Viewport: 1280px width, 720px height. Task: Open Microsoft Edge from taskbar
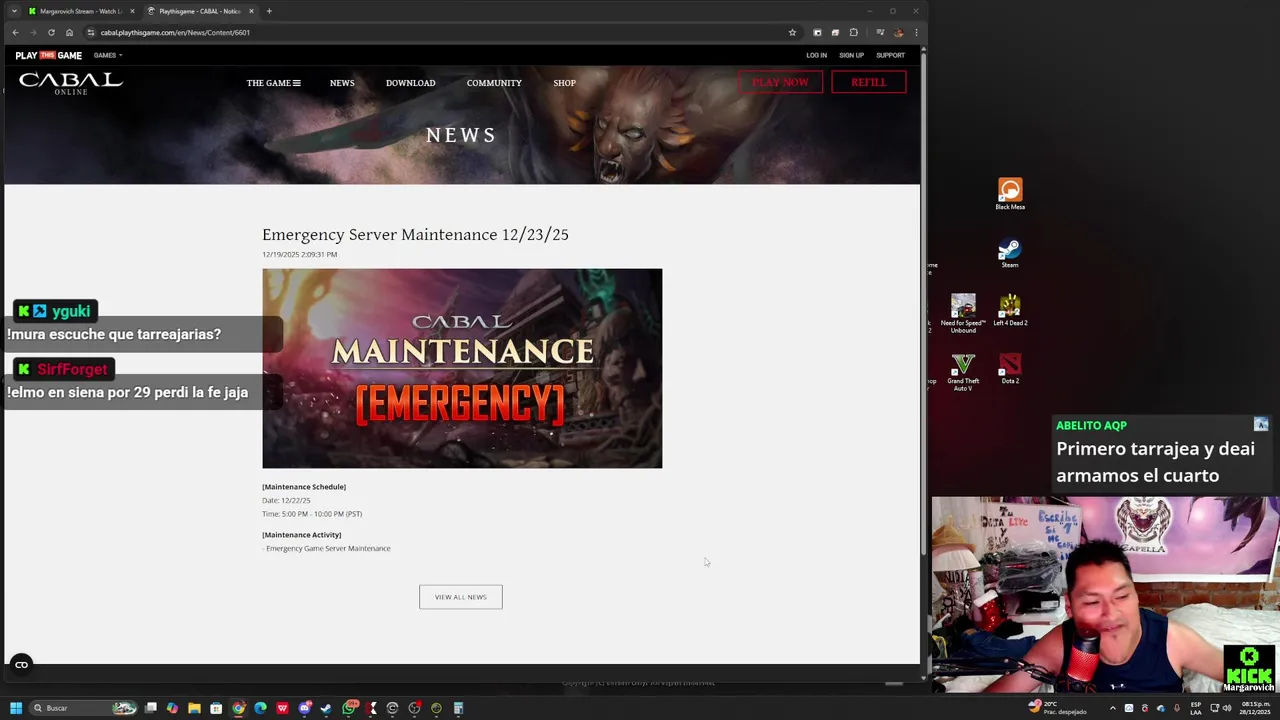click(x=260, y=708)
